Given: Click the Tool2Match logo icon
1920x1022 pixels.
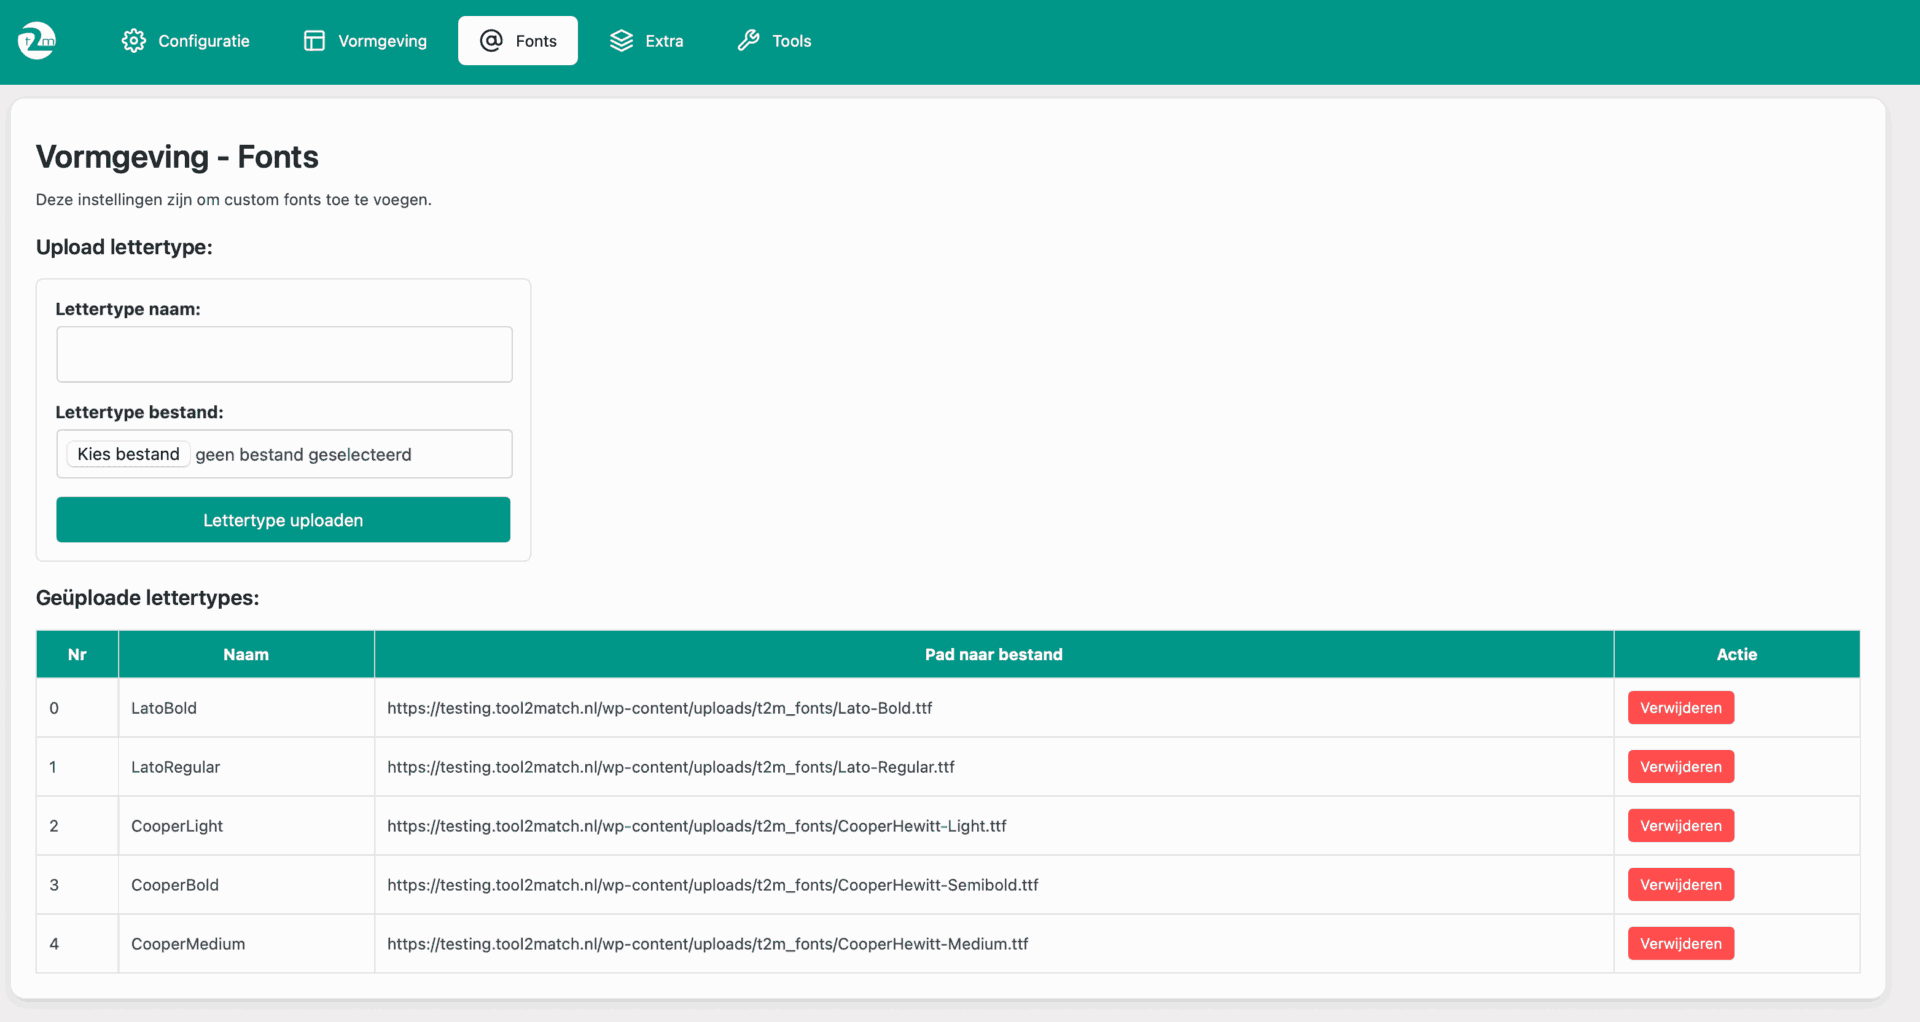Looking at the screenshot, I should click(37, 41).
